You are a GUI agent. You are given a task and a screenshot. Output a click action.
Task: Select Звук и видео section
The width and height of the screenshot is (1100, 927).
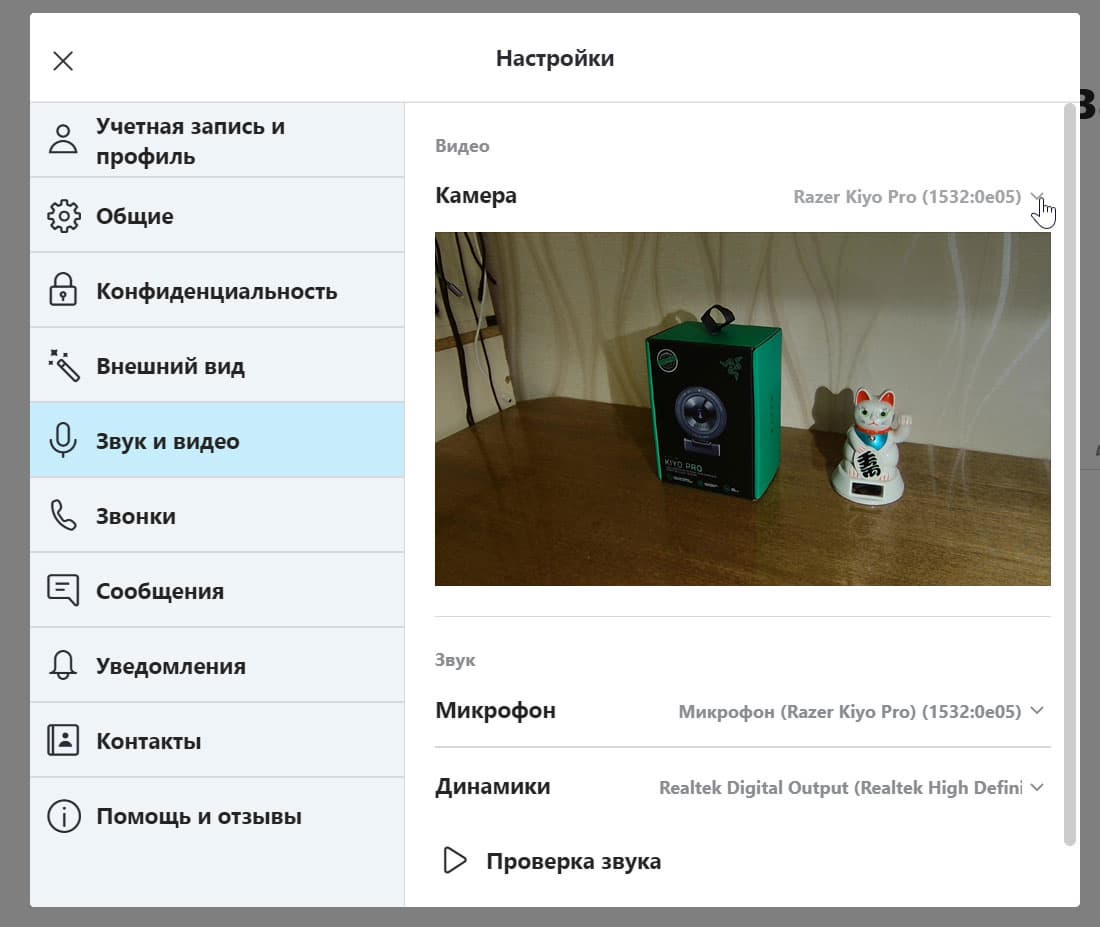(x=217, y=441)
